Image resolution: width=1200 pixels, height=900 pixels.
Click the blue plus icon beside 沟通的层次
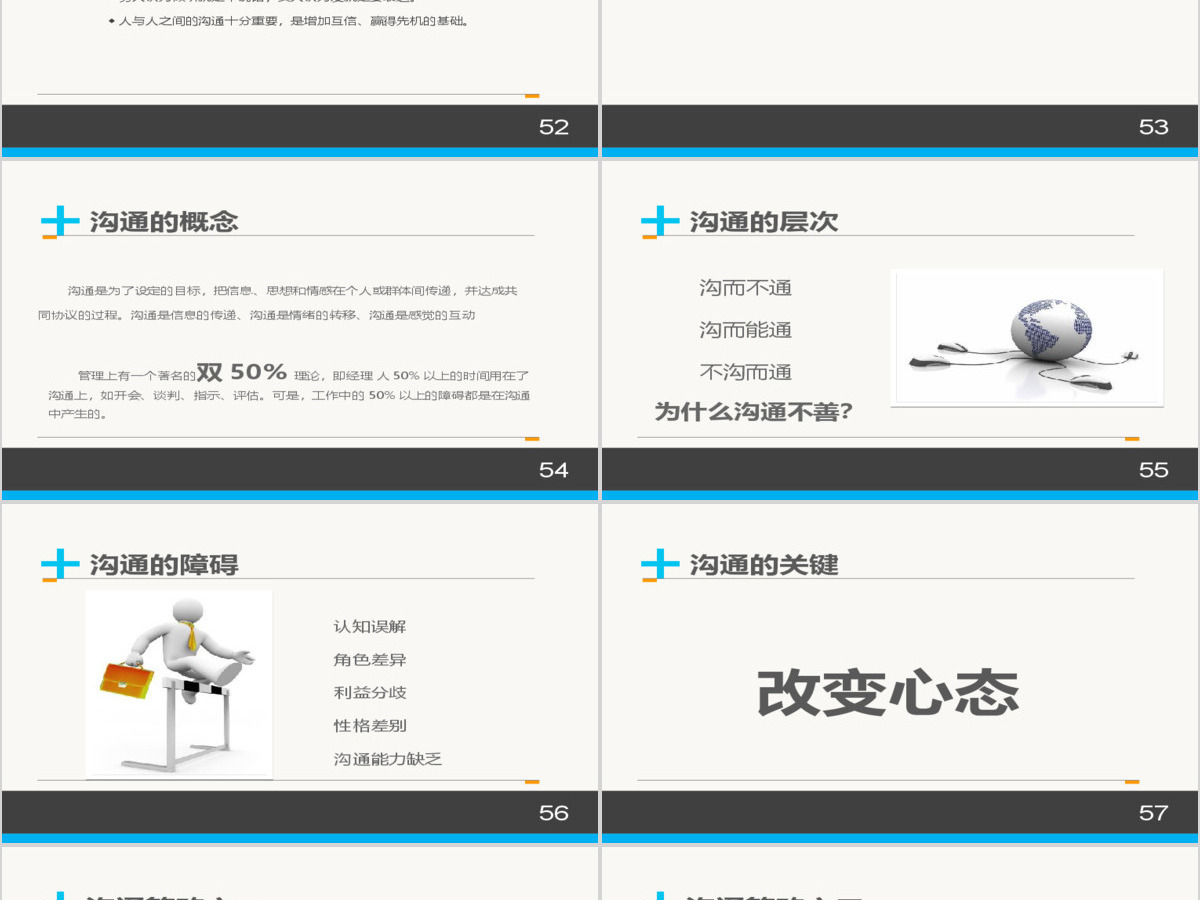click(660, 221)
